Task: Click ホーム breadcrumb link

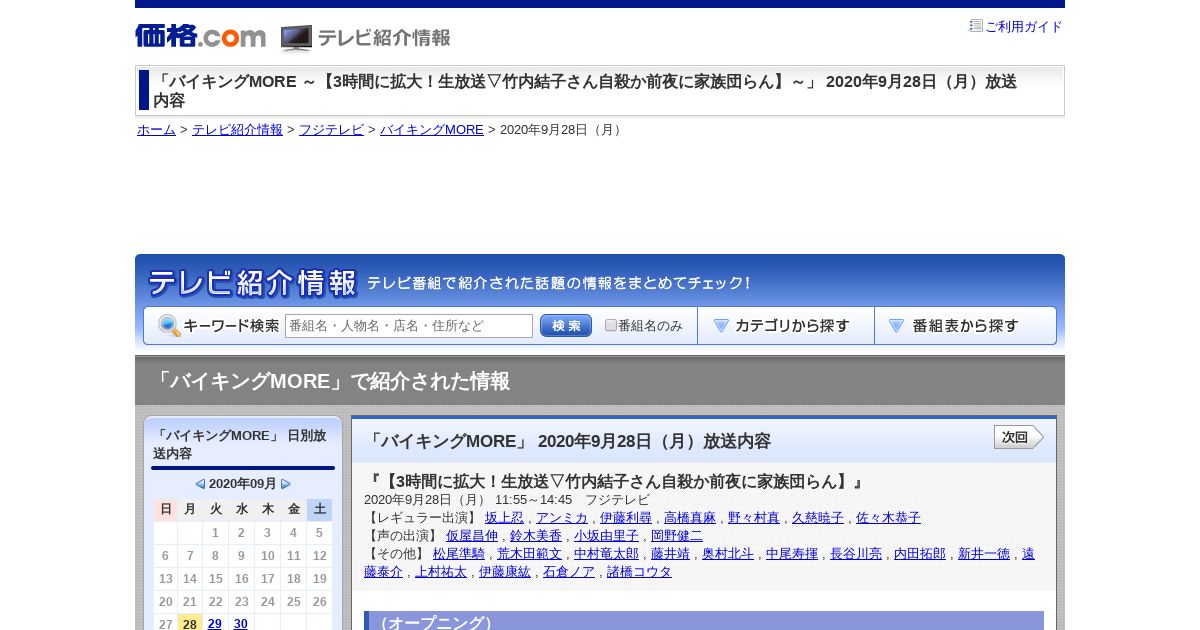Action: 156,130
